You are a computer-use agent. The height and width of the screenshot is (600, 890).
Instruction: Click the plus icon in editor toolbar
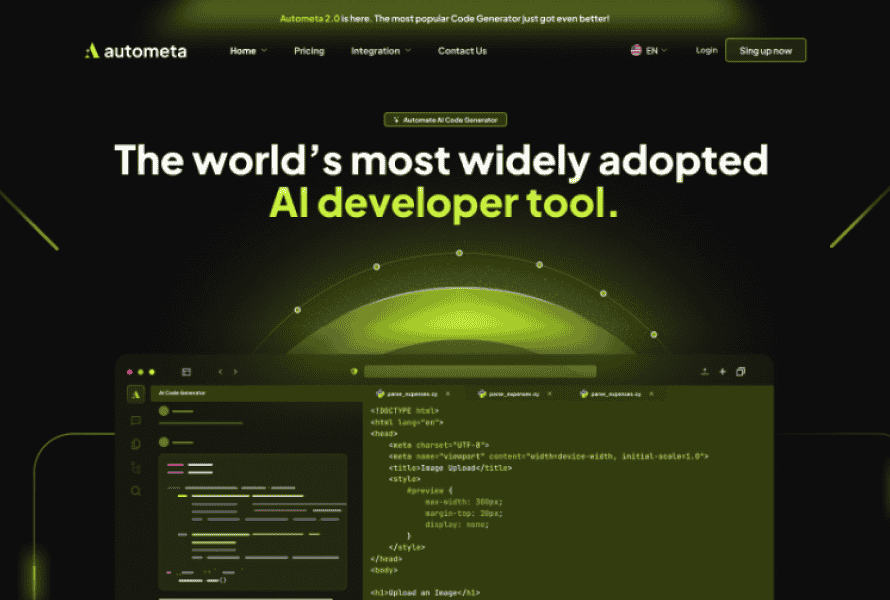point(722,372)
